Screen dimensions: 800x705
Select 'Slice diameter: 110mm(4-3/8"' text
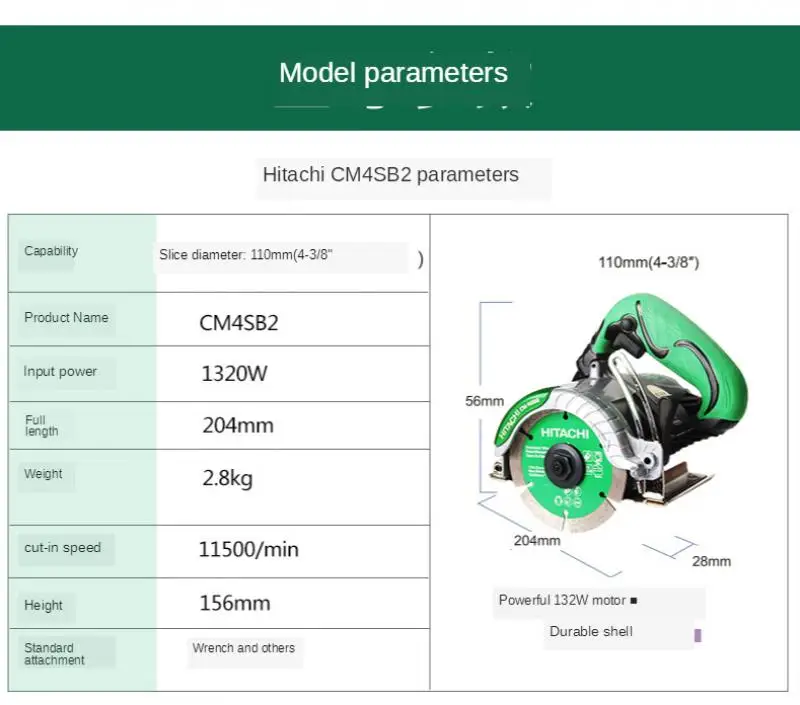click(245, 255)
